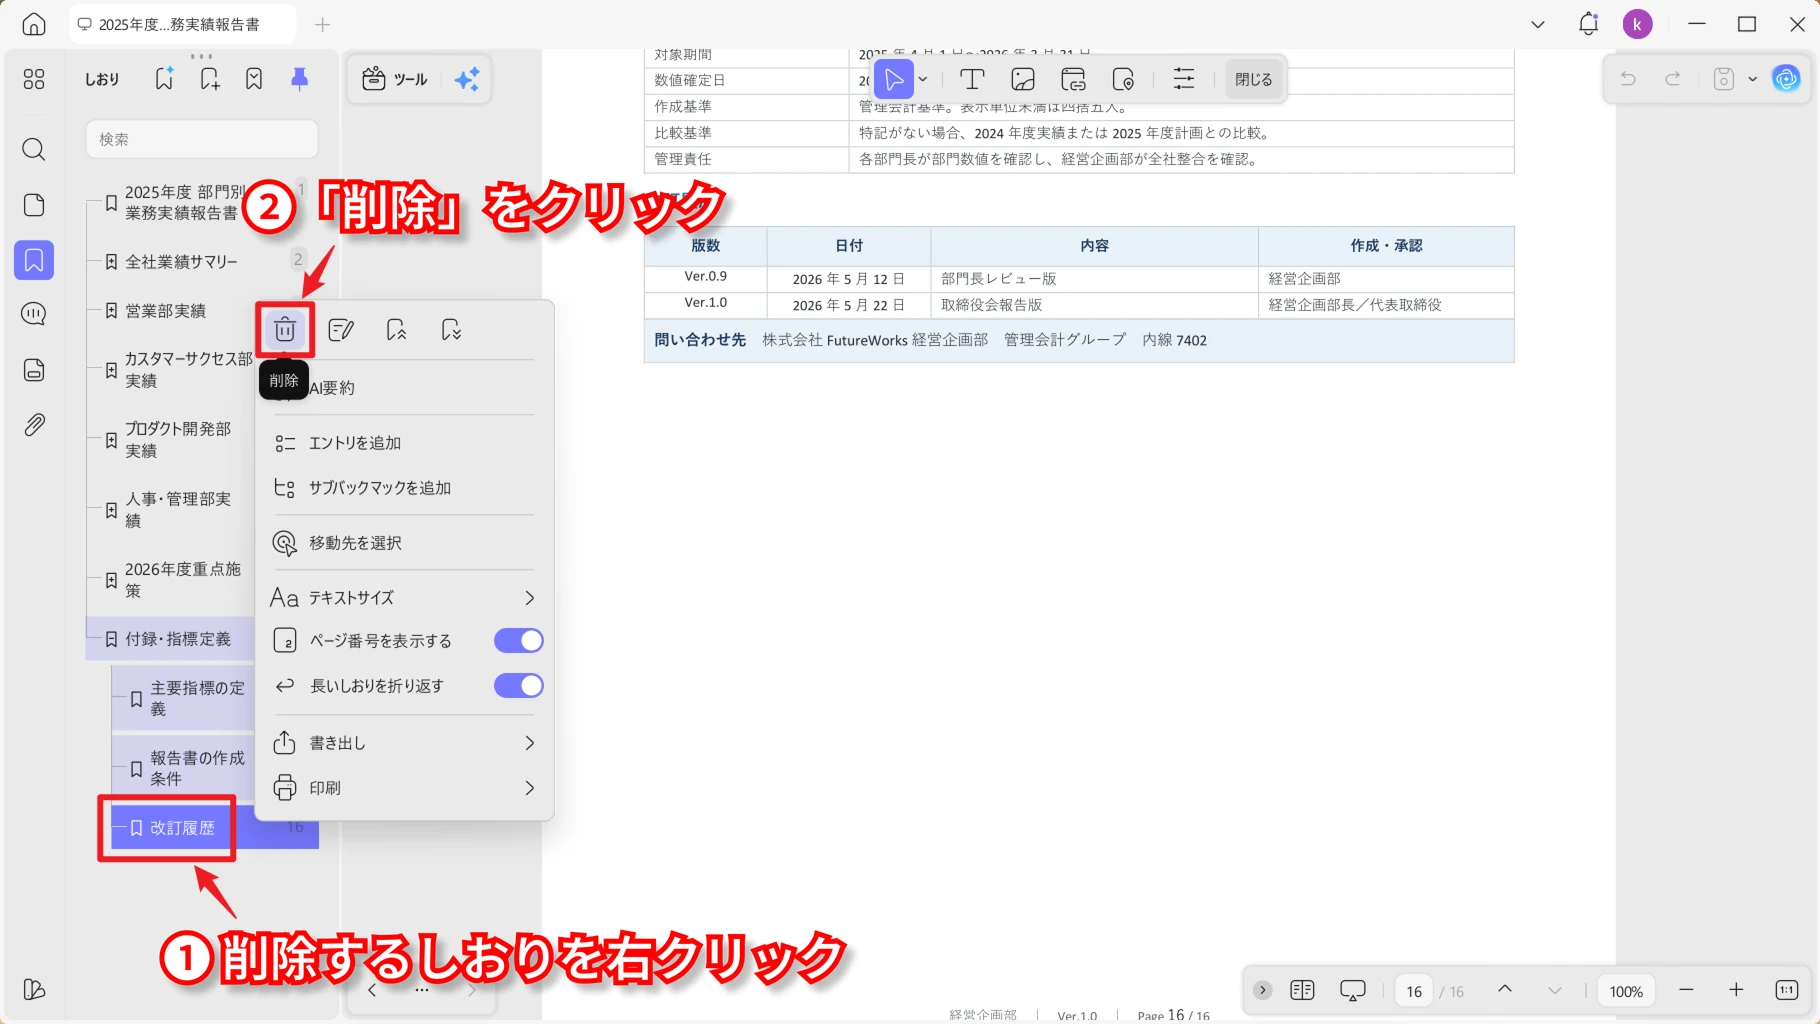Expand the 印刷 submenu

[404, 788]
